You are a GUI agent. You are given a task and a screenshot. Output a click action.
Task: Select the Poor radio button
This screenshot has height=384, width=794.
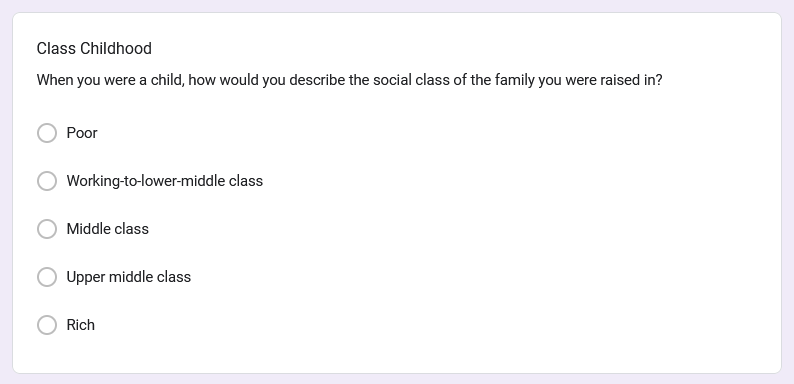coord(47,133)
